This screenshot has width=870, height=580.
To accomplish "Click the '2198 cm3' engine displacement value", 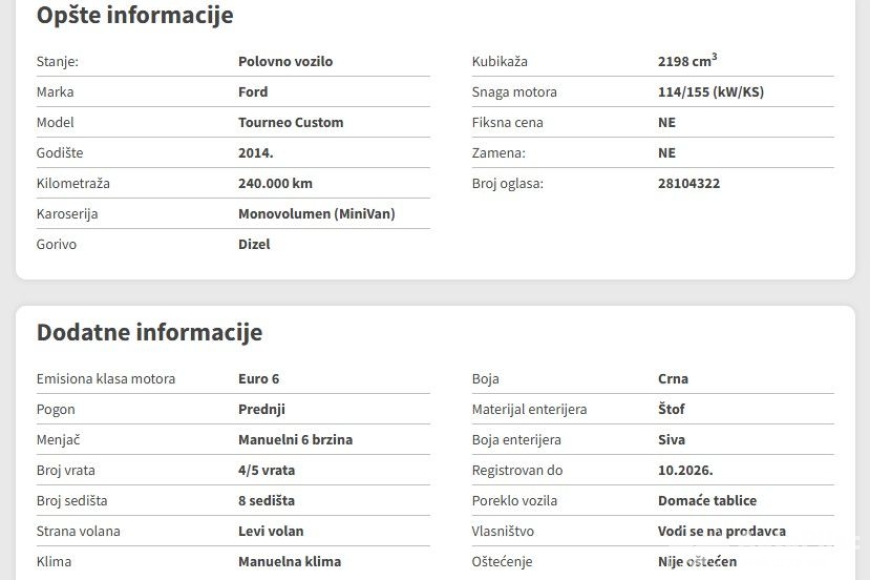I will coord(687,61).
